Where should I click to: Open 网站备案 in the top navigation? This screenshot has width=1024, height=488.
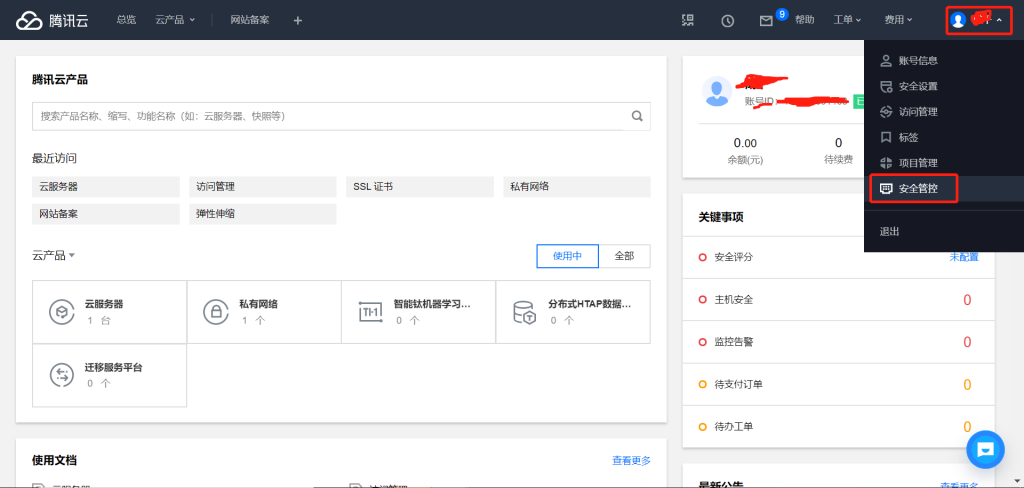(x=249, y=20)
